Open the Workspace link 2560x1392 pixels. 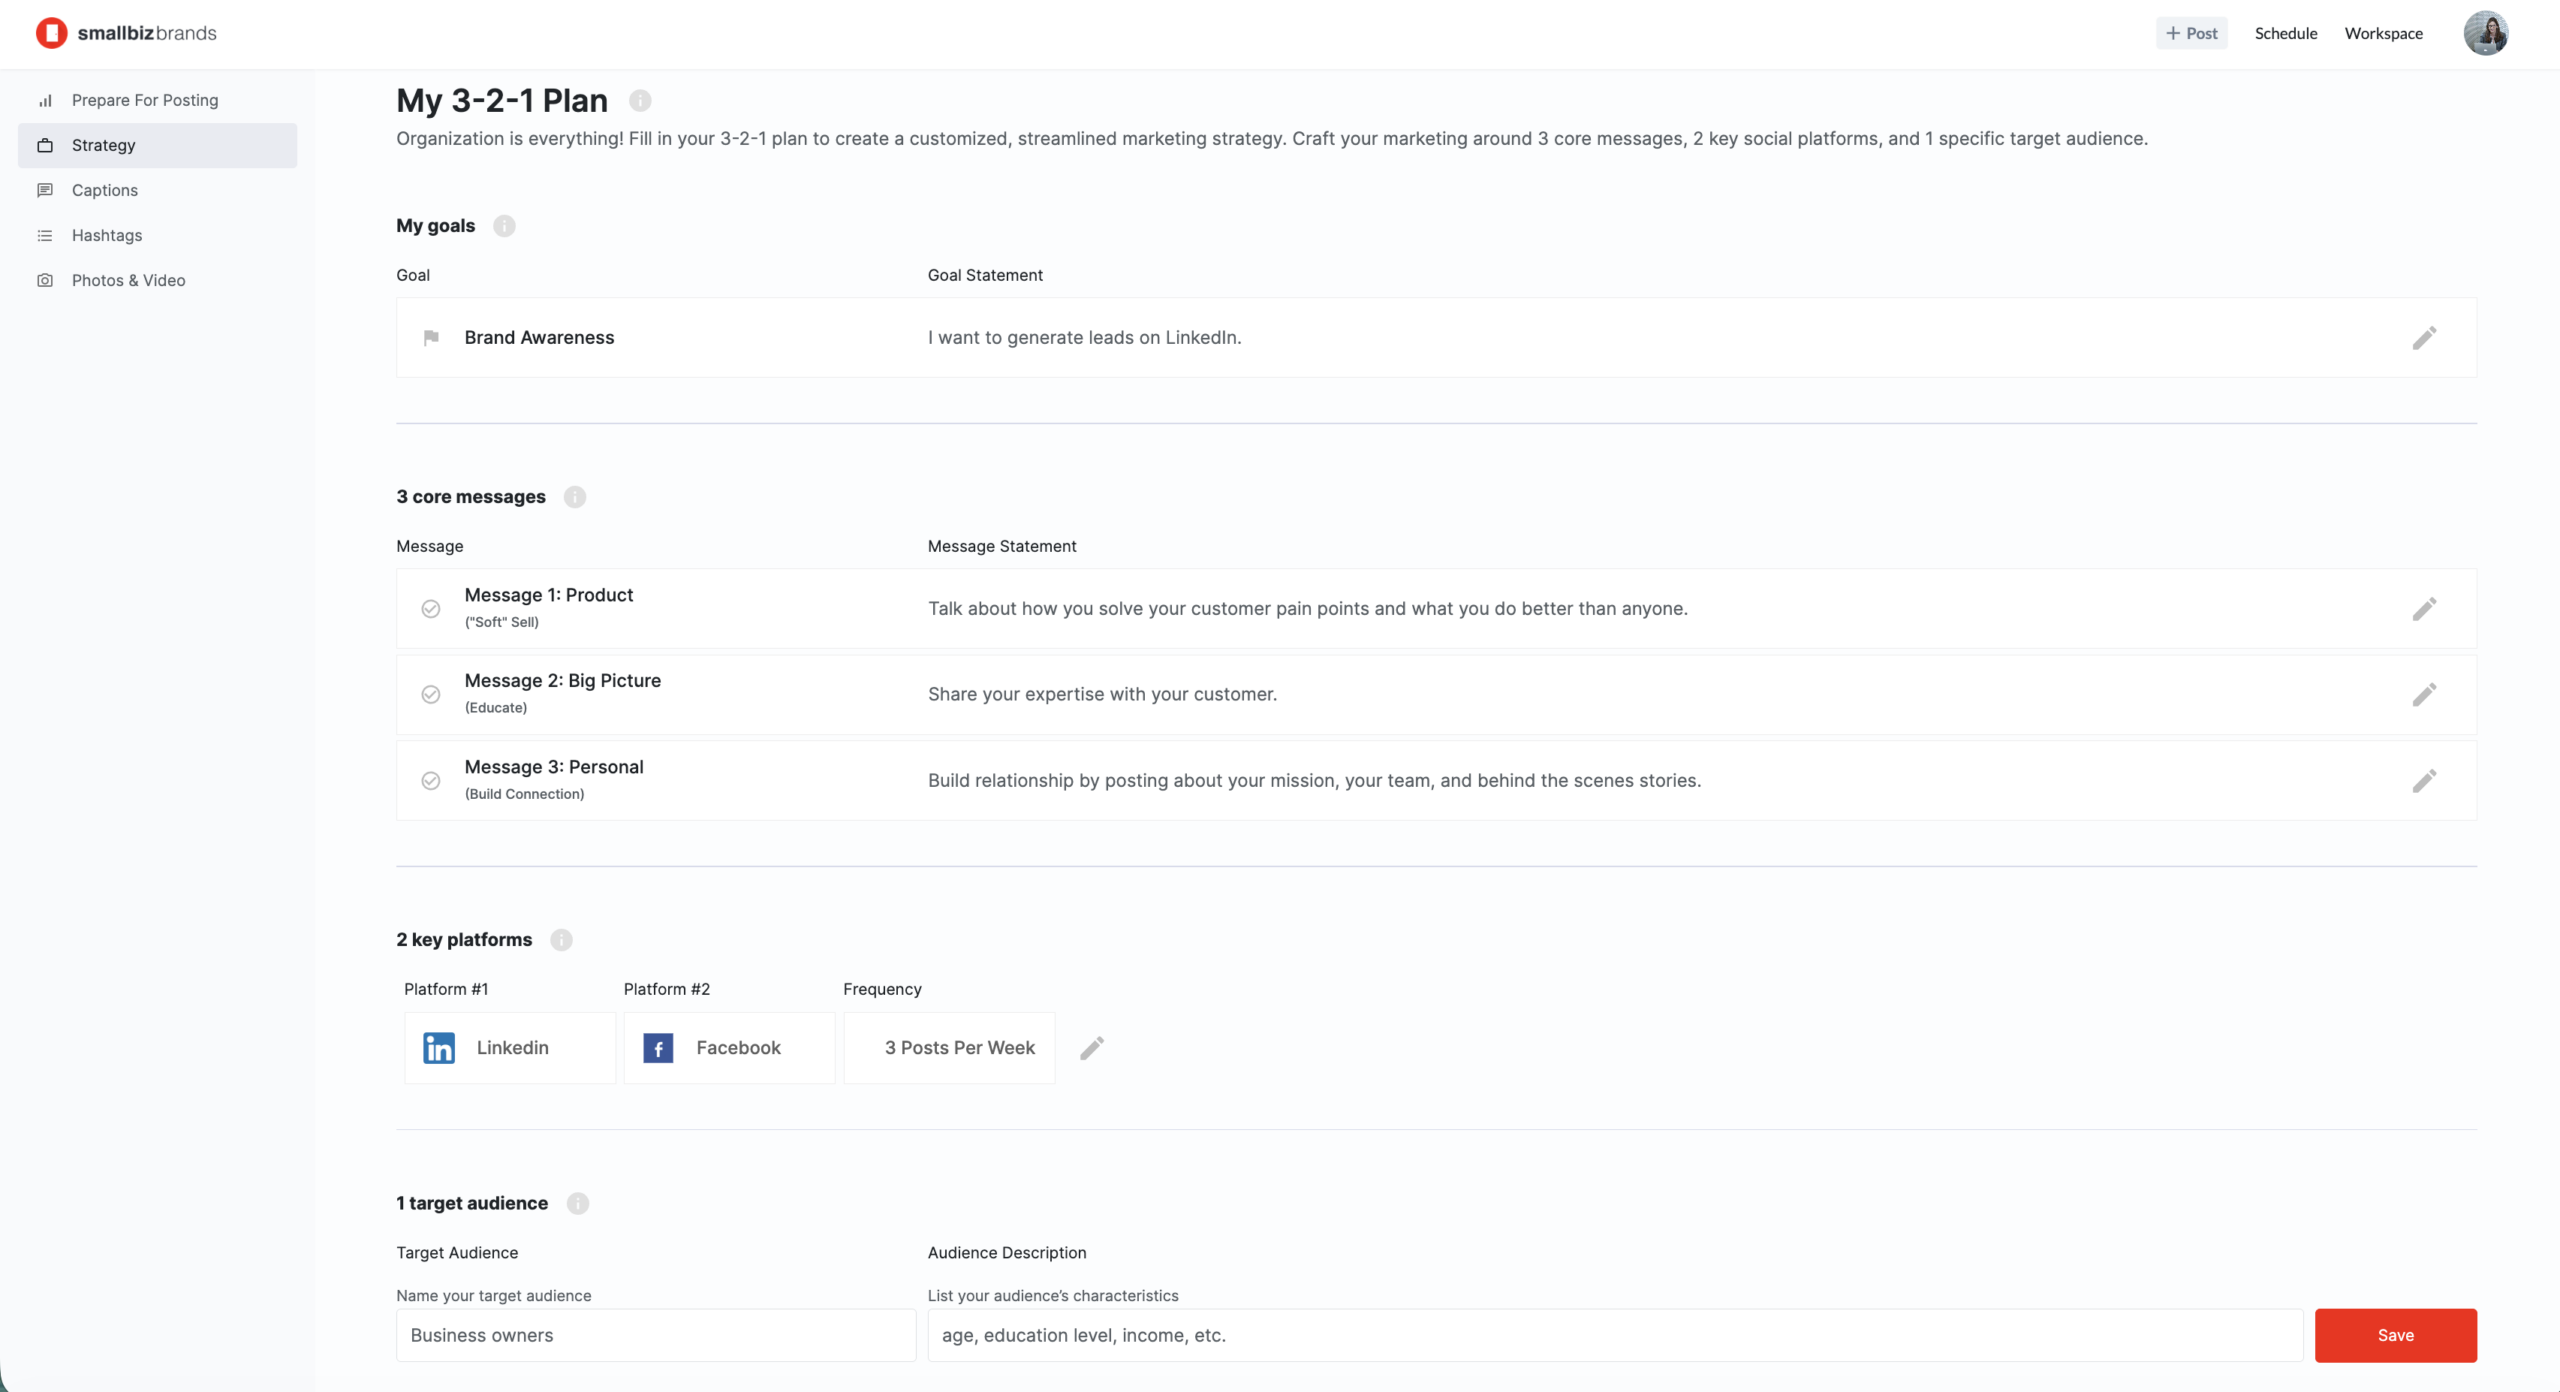(2383, 33)
